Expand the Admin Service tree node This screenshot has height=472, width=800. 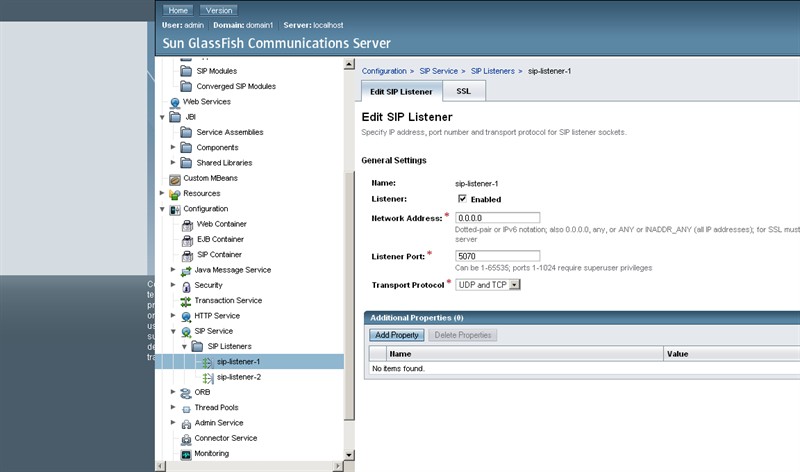(173, 423)
